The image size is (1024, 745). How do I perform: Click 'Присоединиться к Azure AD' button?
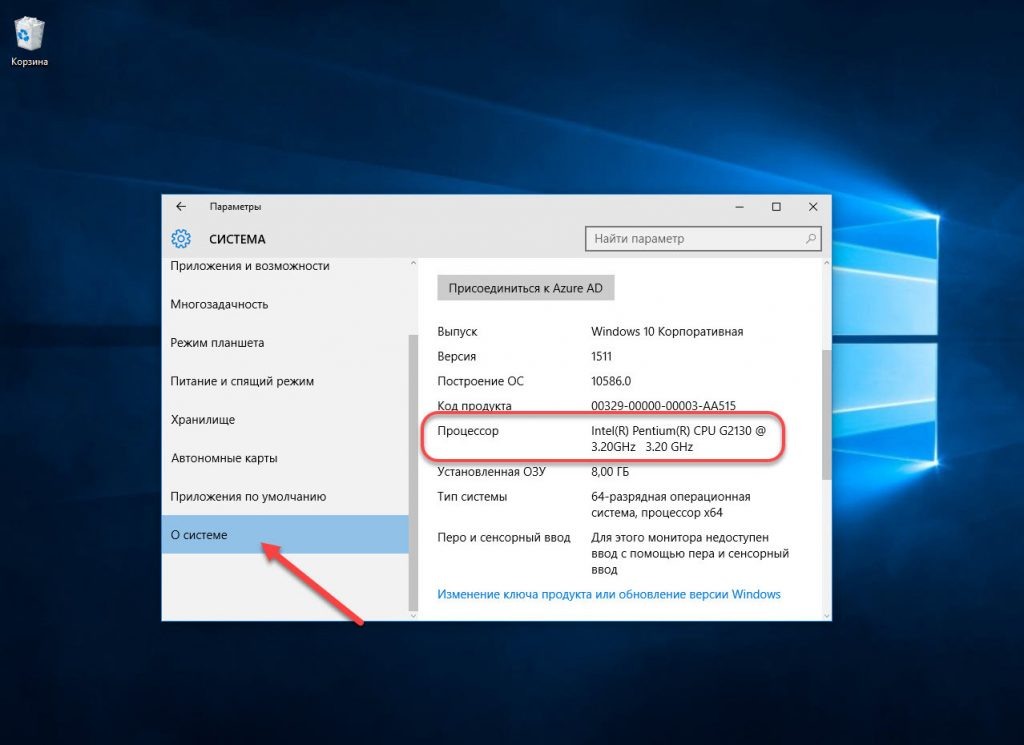tap(526, 288)
